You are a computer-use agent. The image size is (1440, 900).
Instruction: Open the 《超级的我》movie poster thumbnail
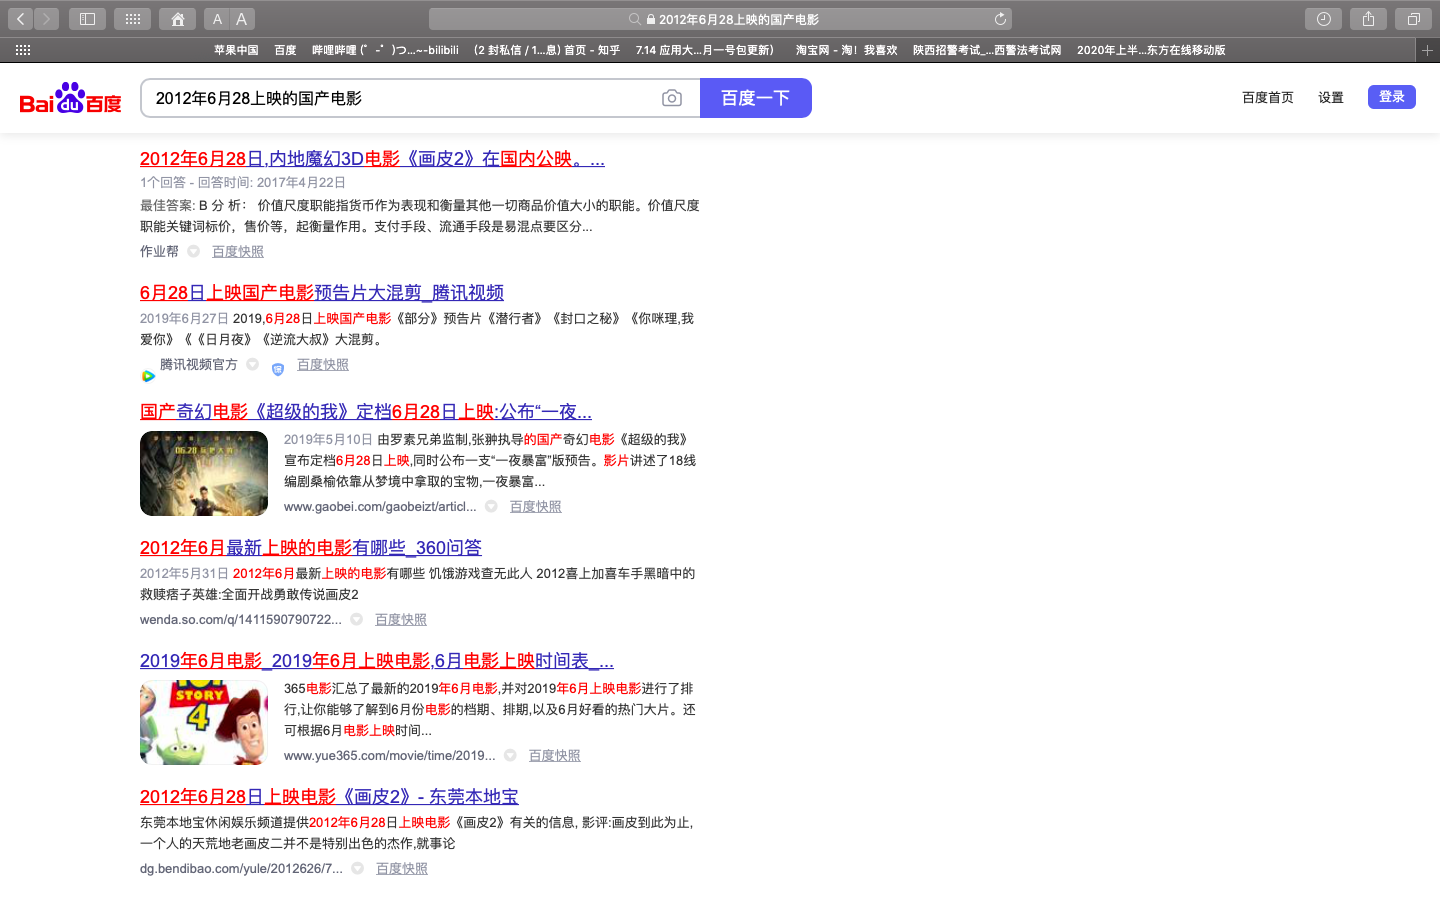click(x=204, y=473)
